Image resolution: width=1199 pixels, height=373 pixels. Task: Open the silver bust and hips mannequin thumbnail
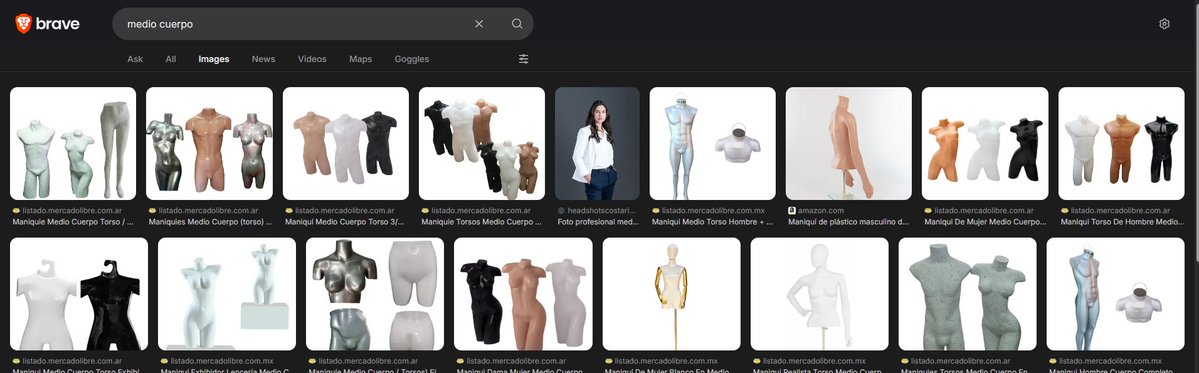point(375,294)
